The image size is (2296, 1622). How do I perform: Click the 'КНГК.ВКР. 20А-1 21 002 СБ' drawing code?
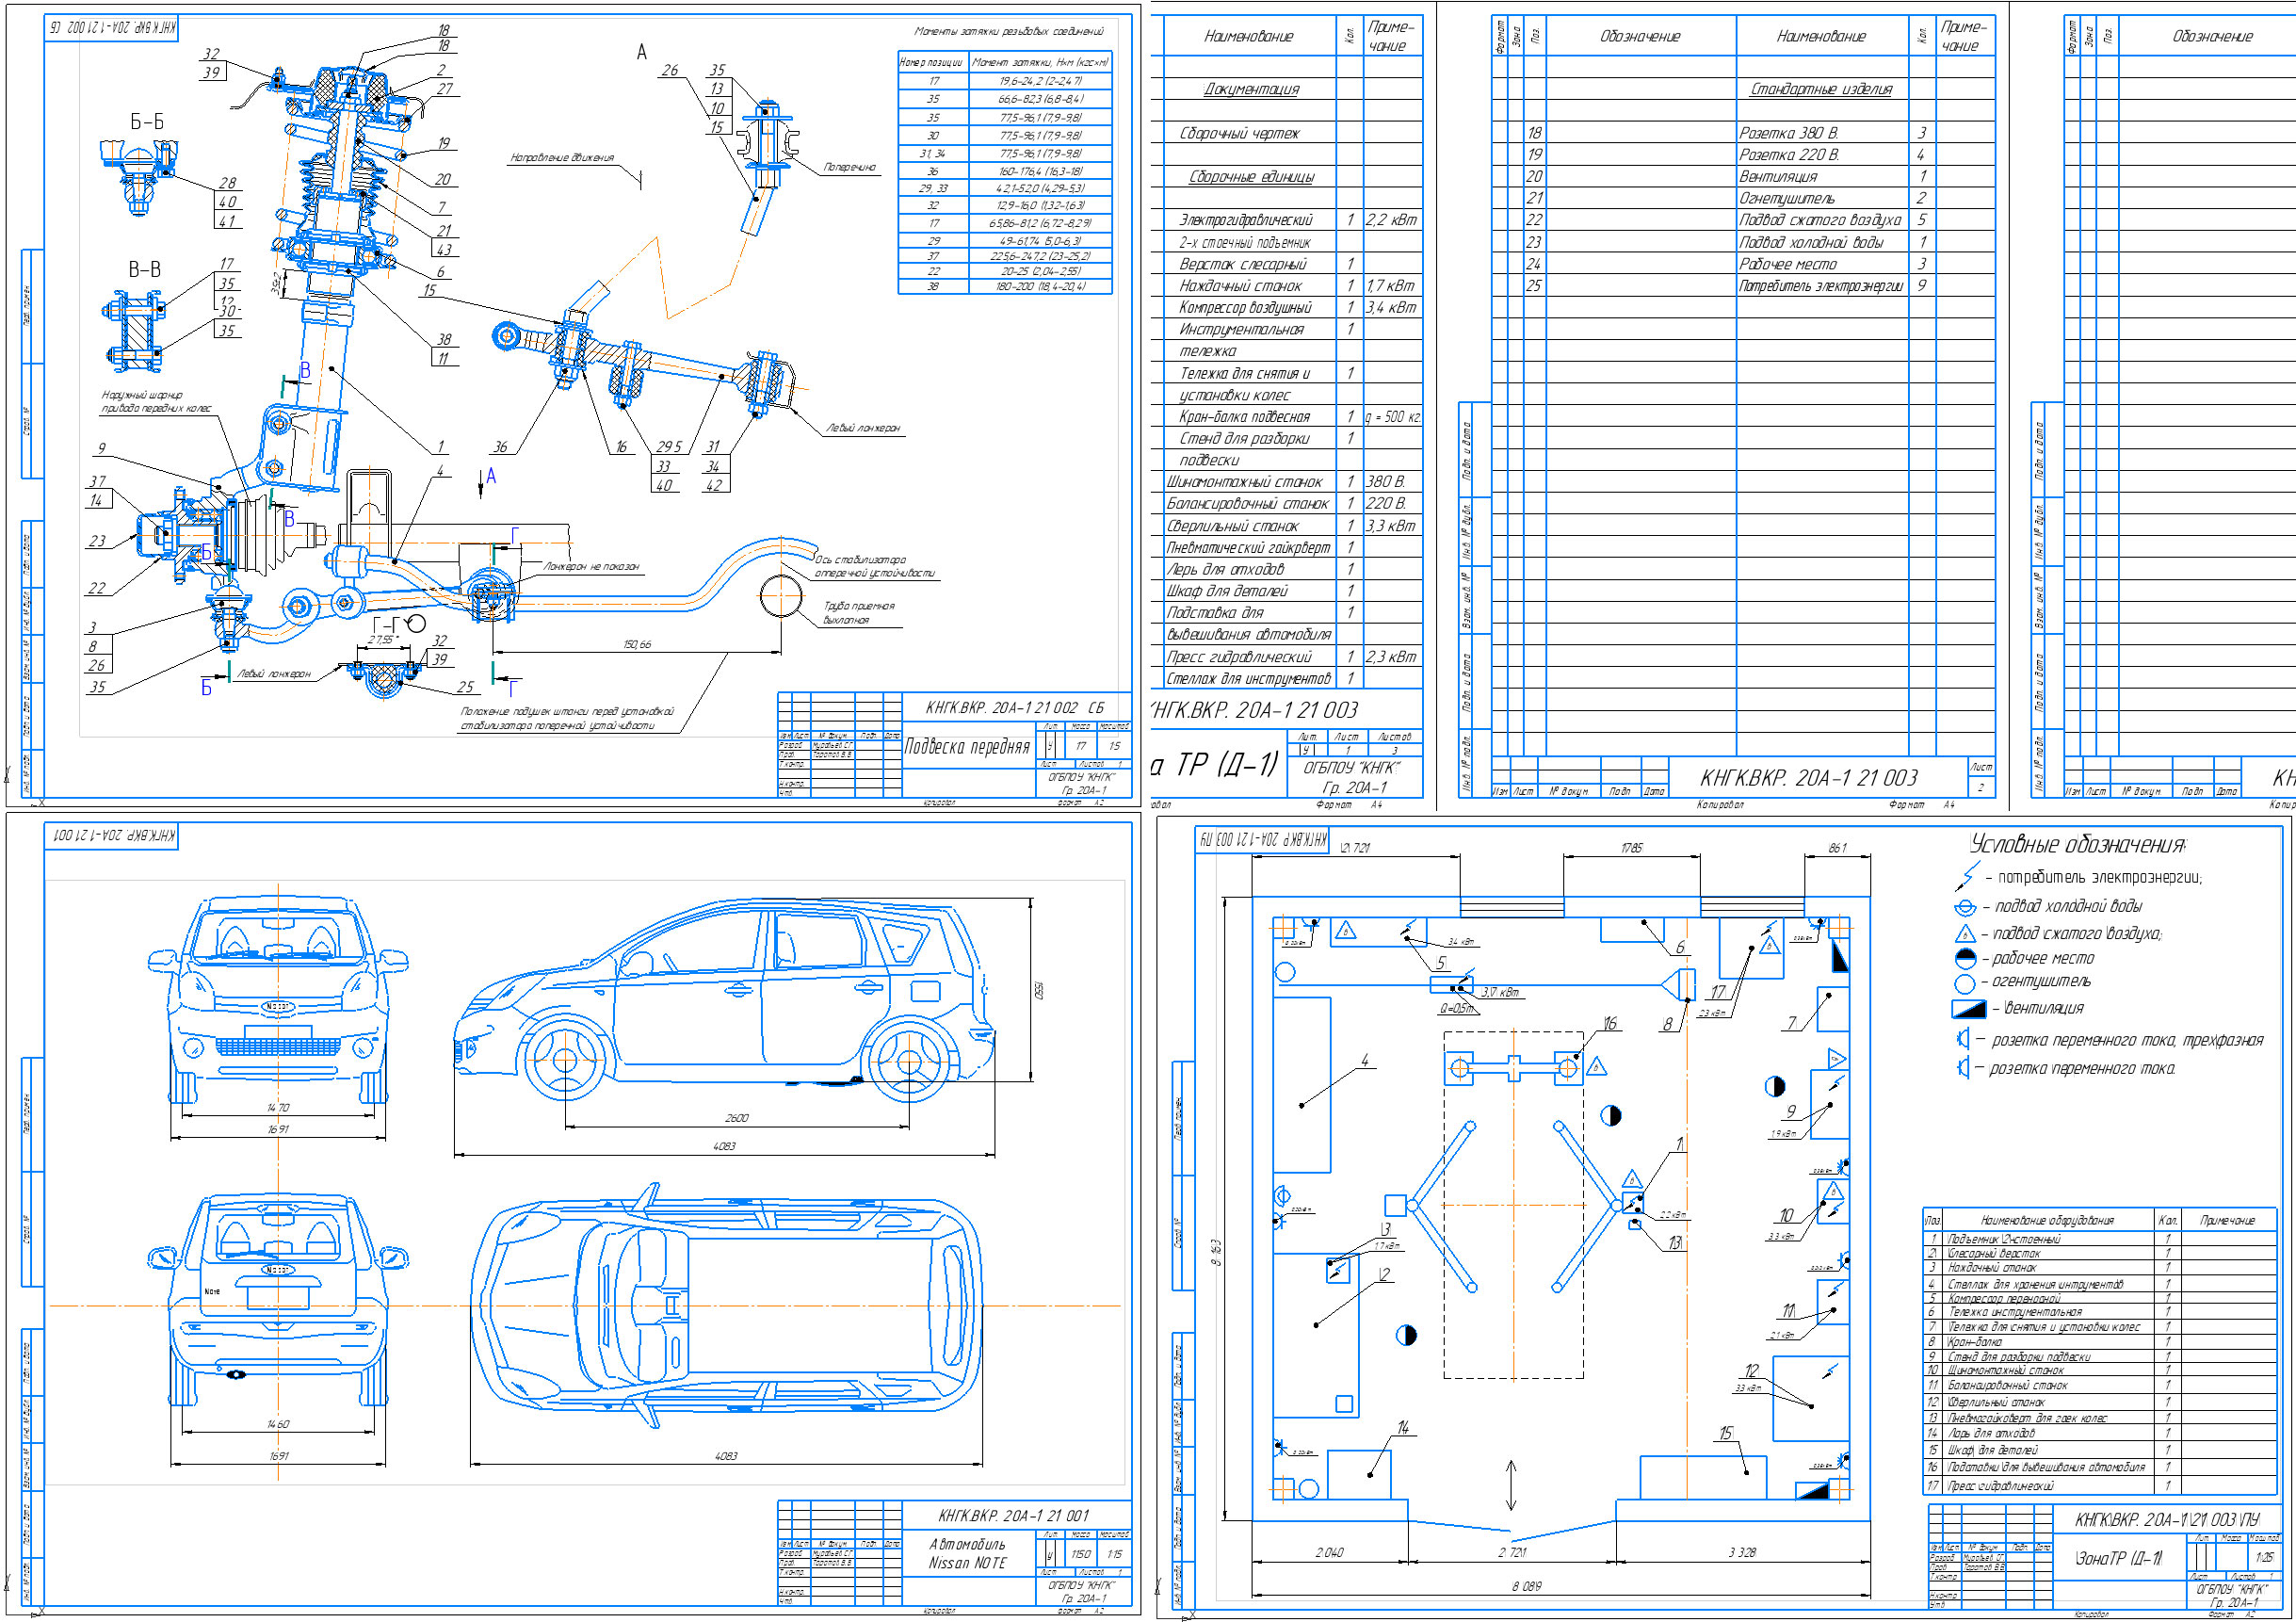coord(1014,707)
